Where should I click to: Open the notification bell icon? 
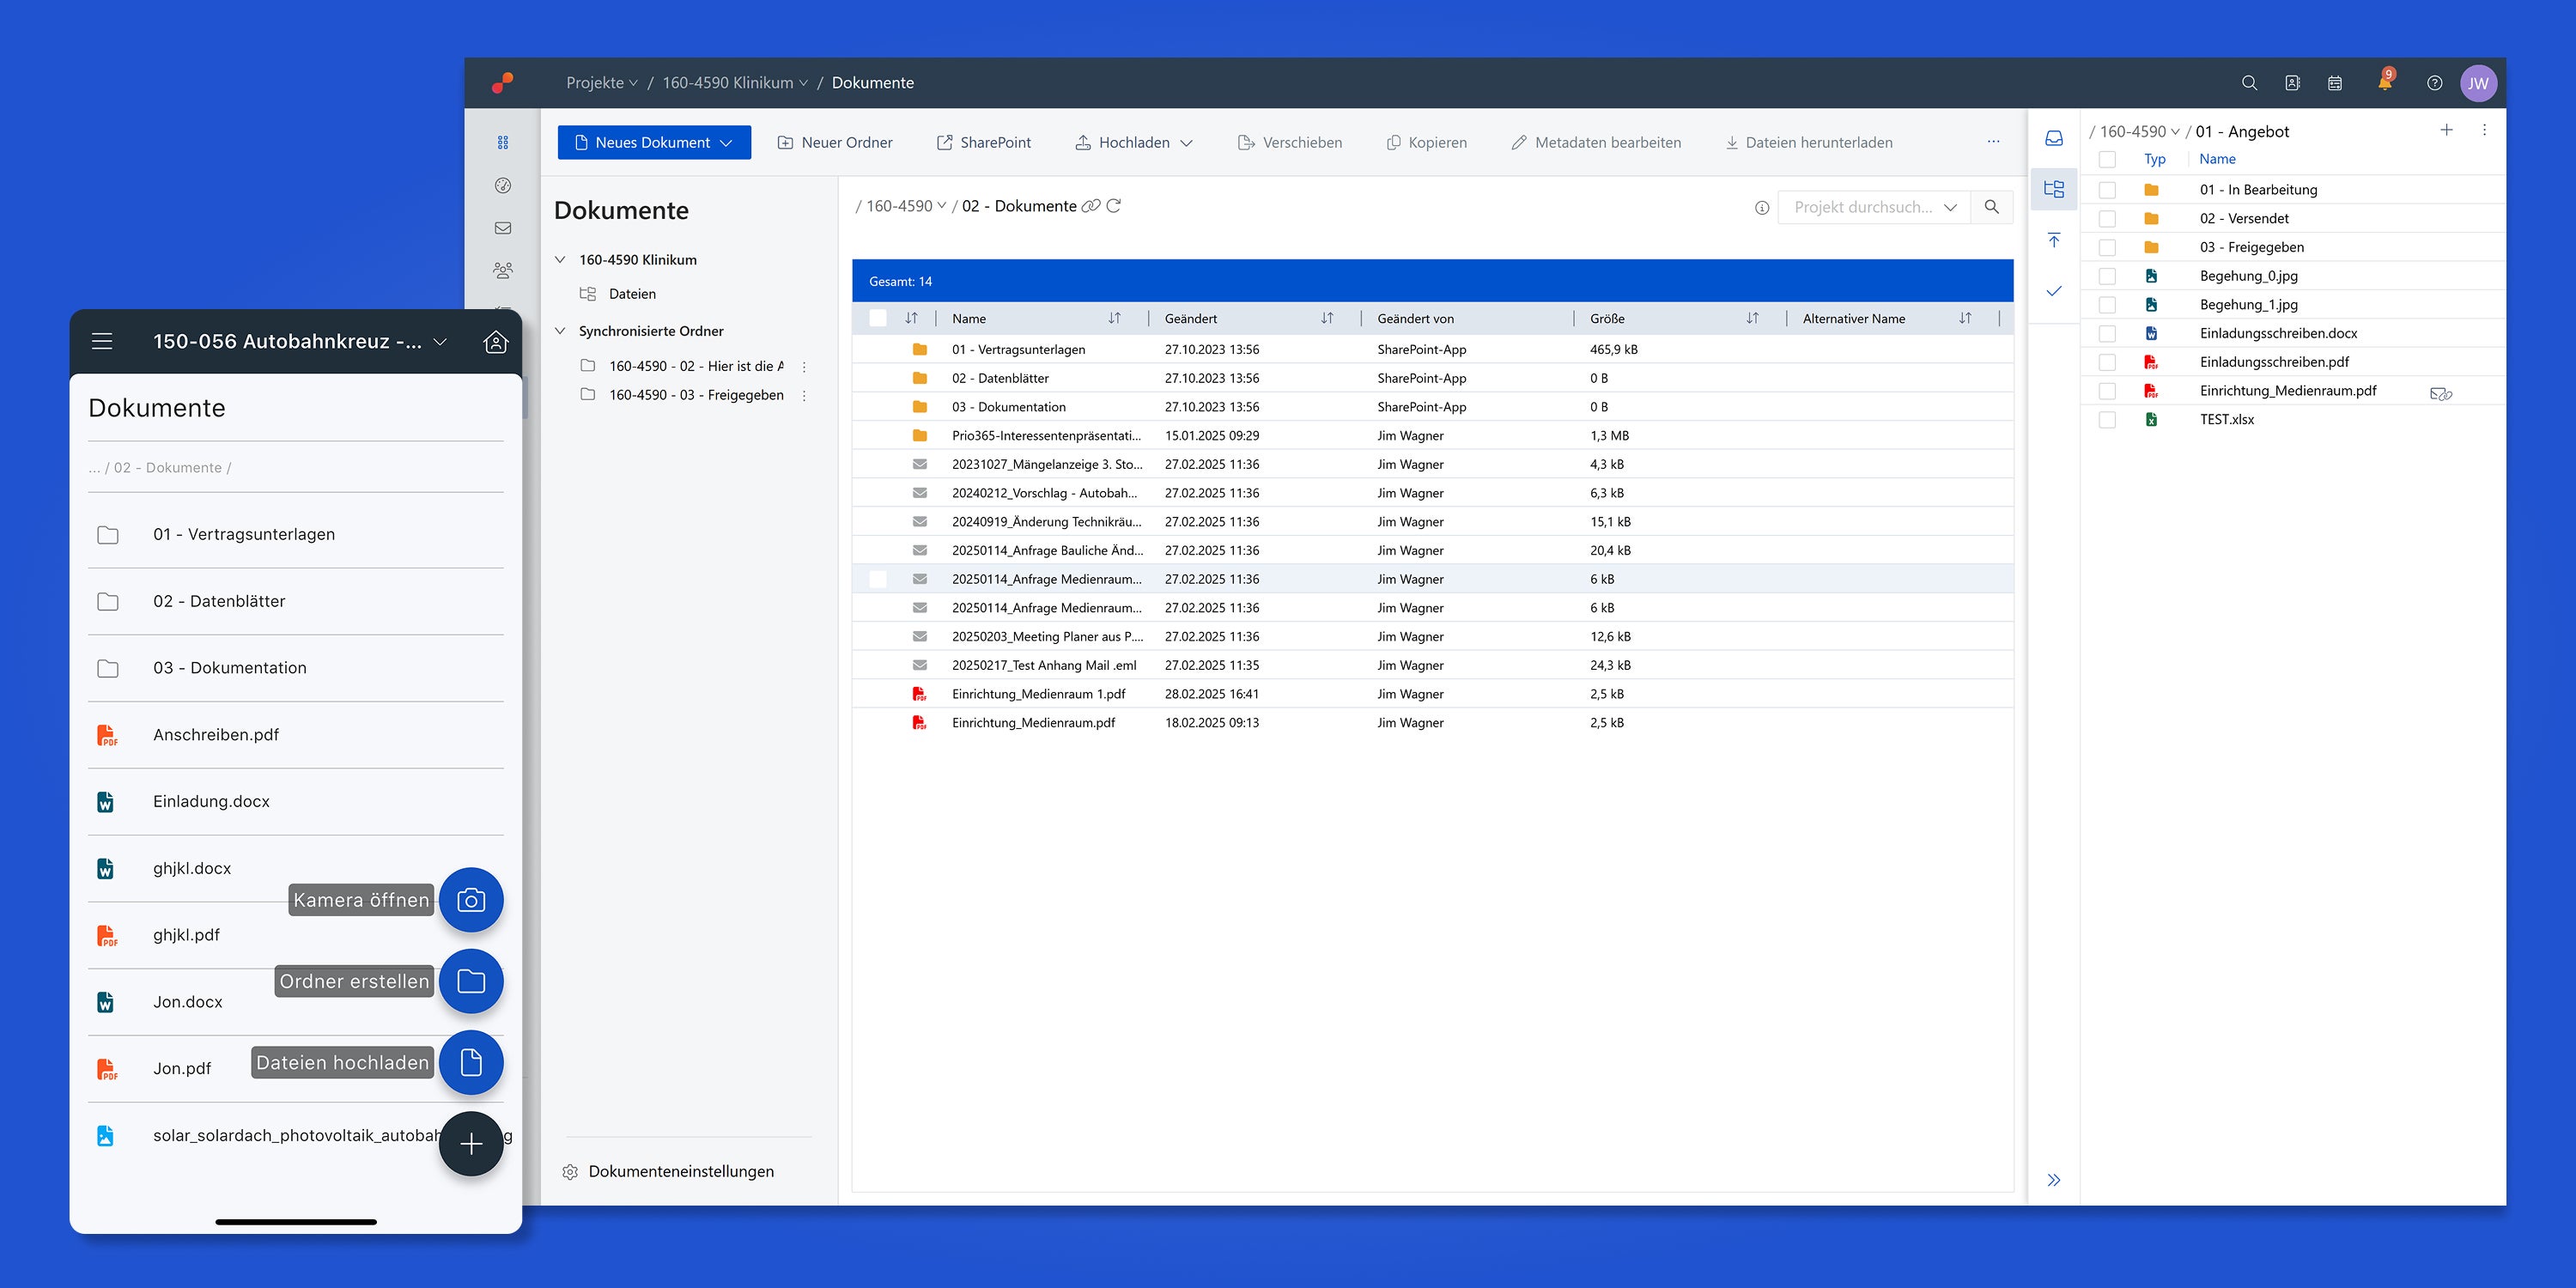2385,83
